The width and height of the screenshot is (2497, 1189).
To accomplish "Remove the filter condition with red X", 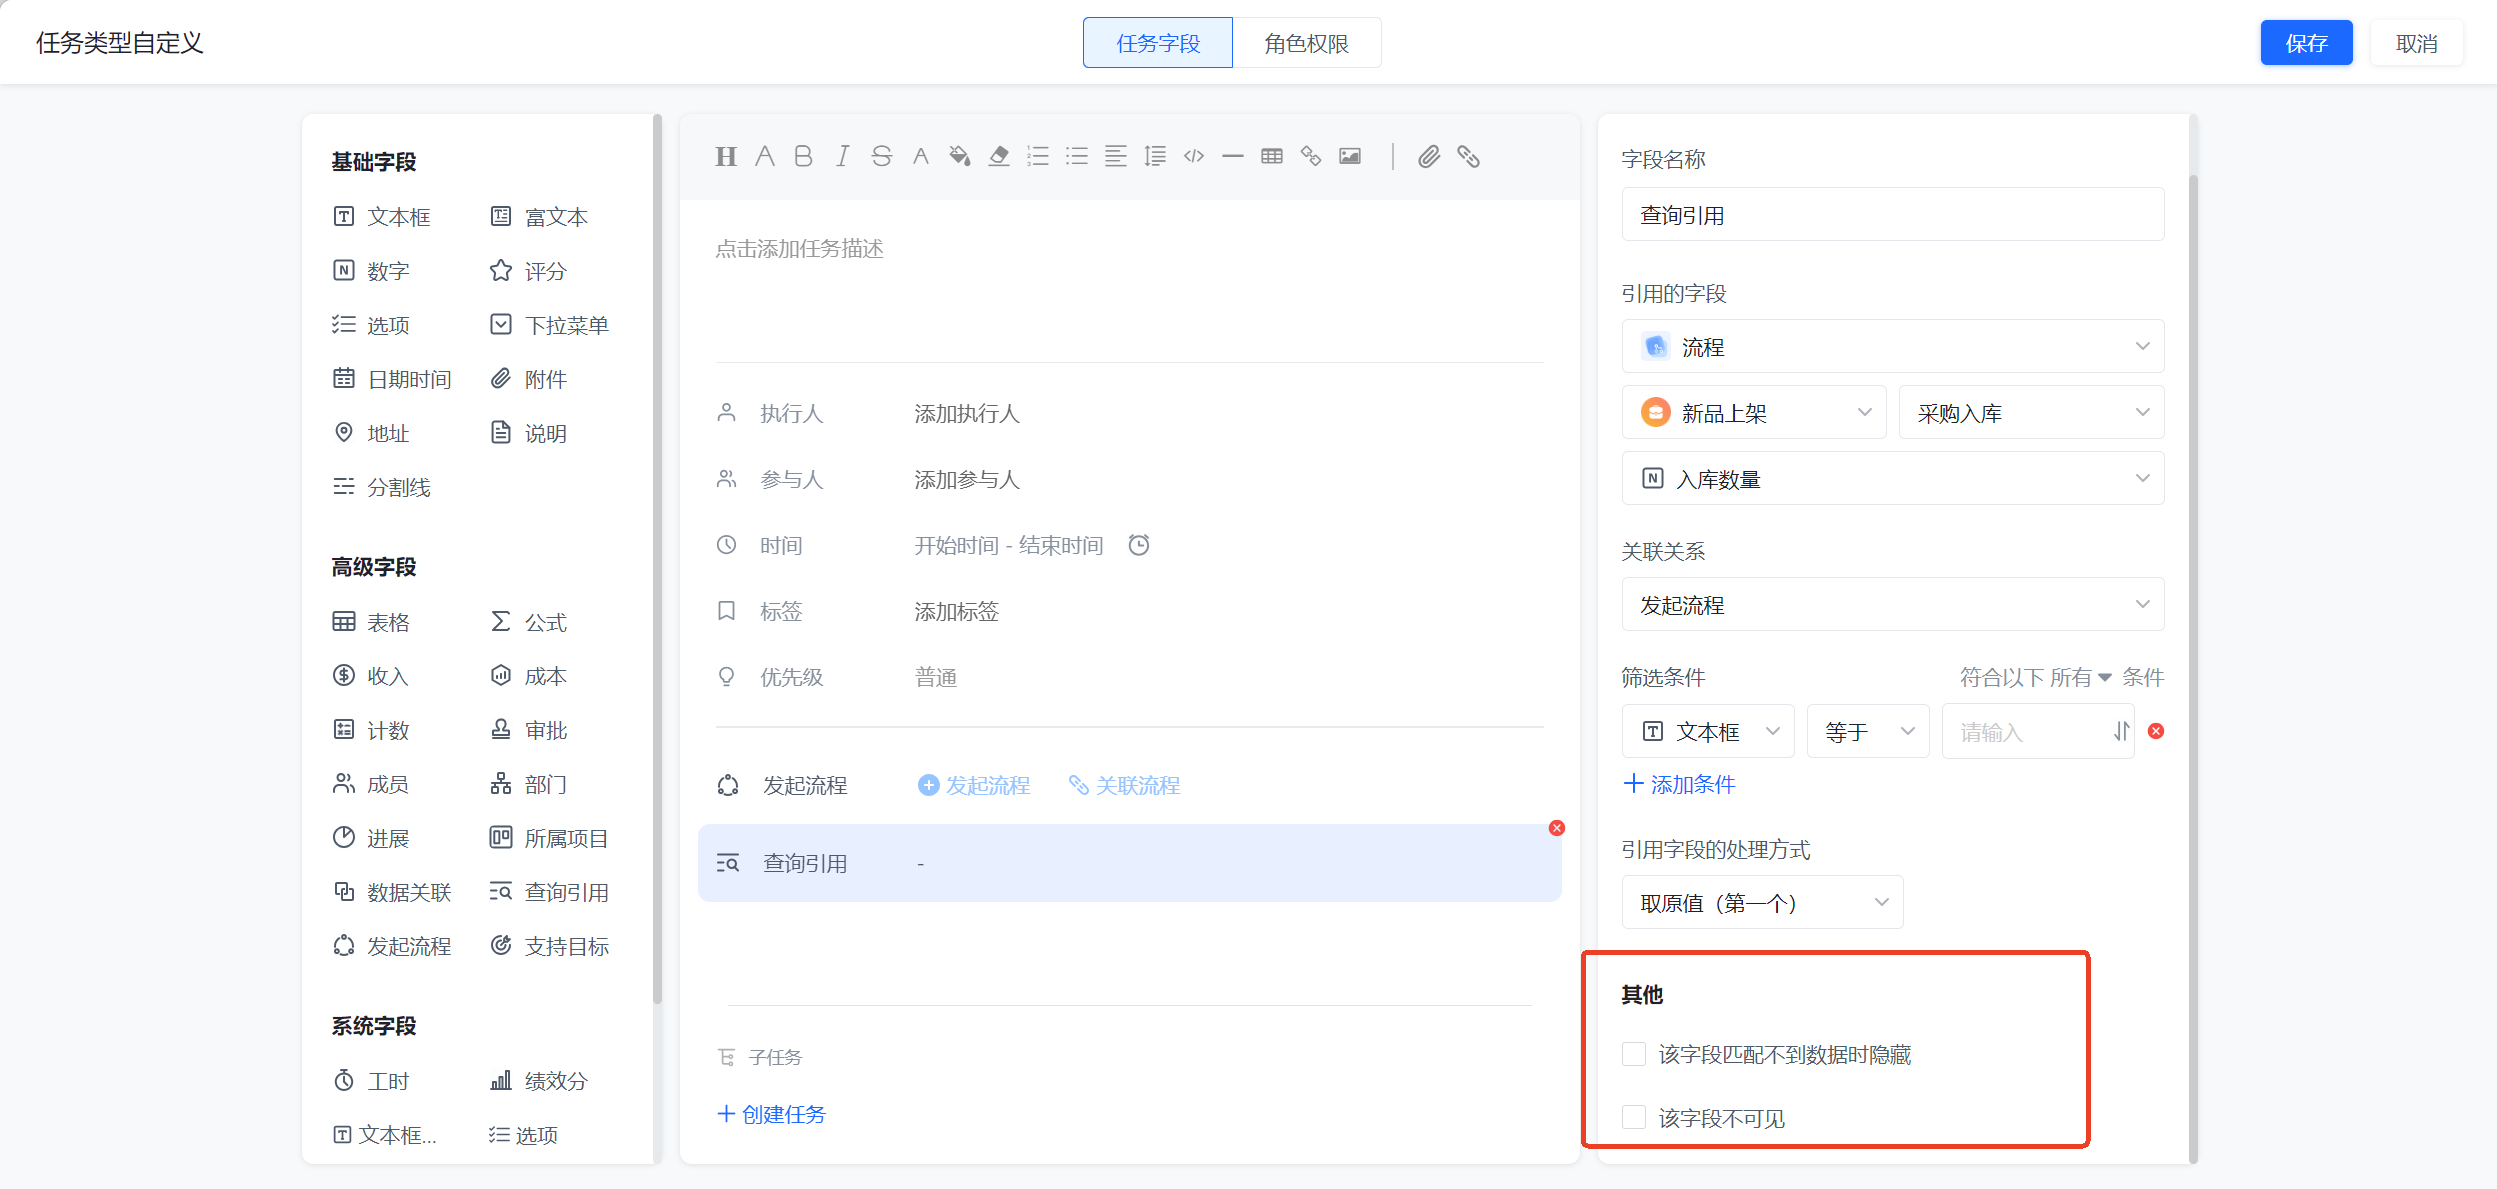I will 2156,731.
